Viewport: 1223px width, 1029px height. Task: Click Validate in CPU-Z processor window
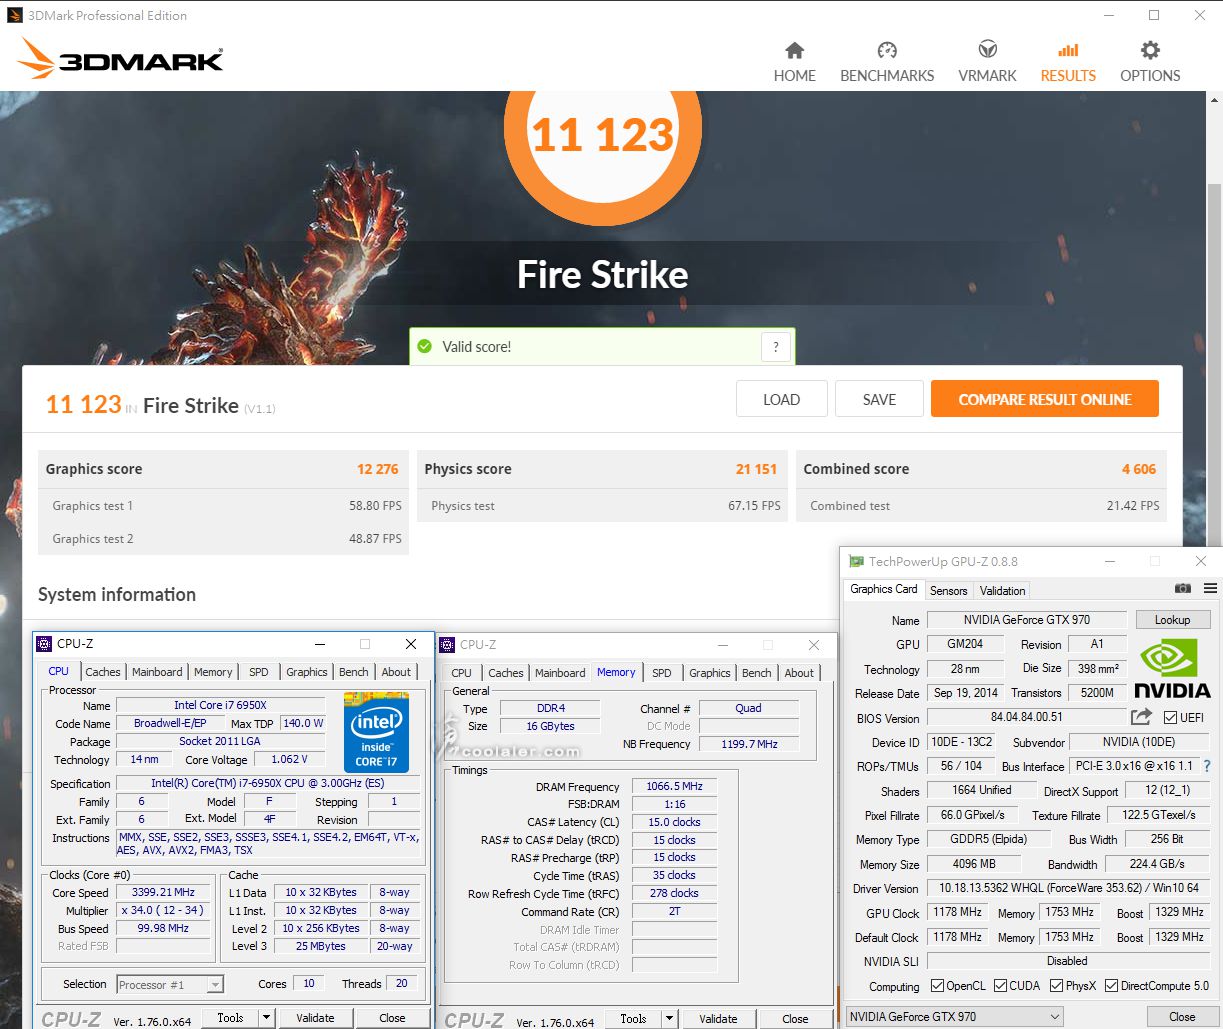[x=315, y=1018]
